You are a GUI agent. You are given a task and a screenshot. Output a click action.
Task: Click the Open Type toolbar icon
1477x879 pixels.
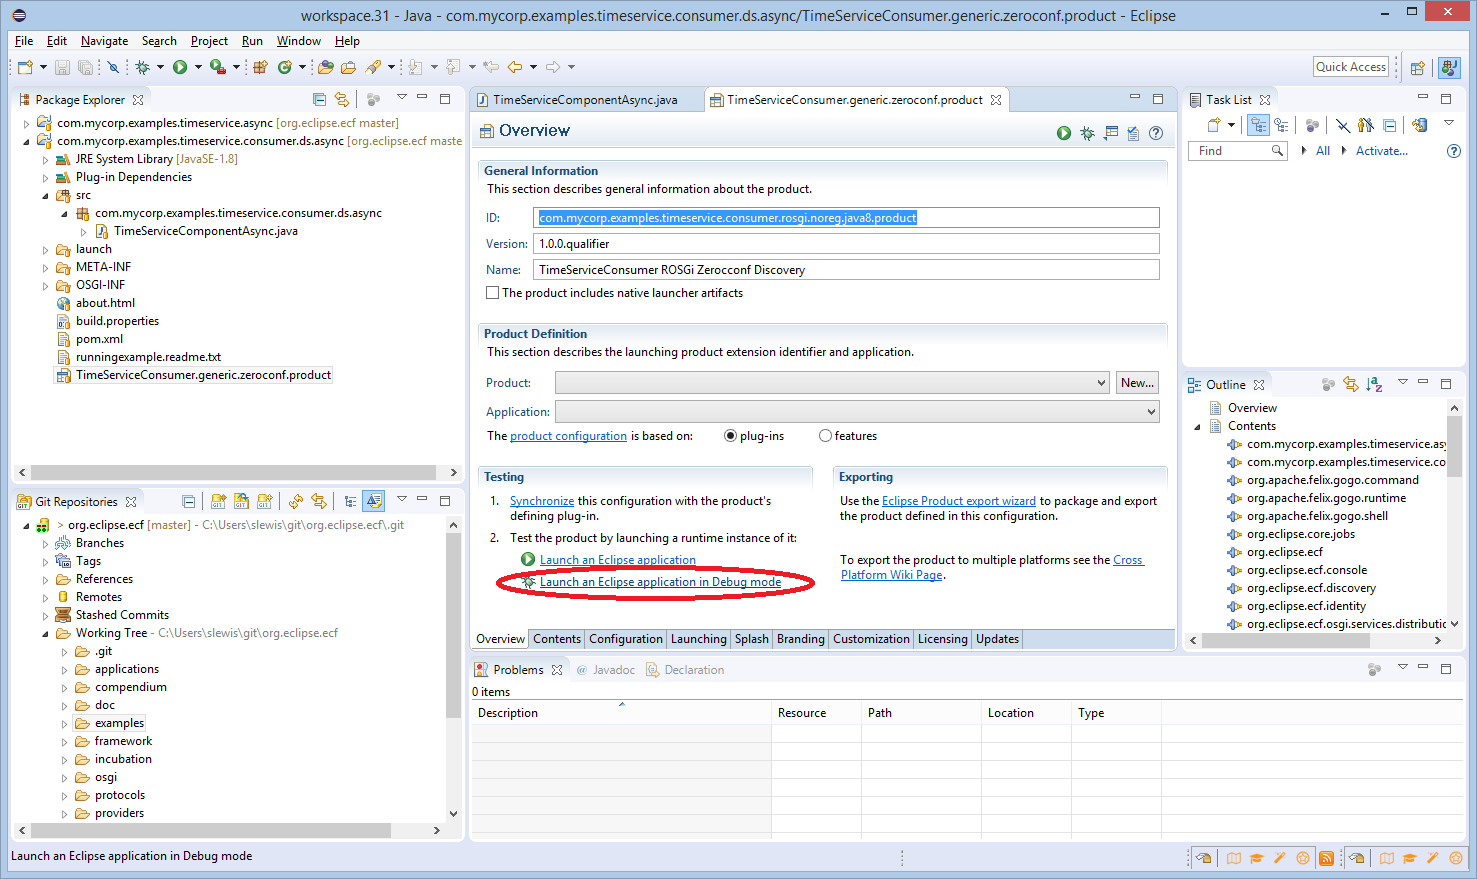326,67
